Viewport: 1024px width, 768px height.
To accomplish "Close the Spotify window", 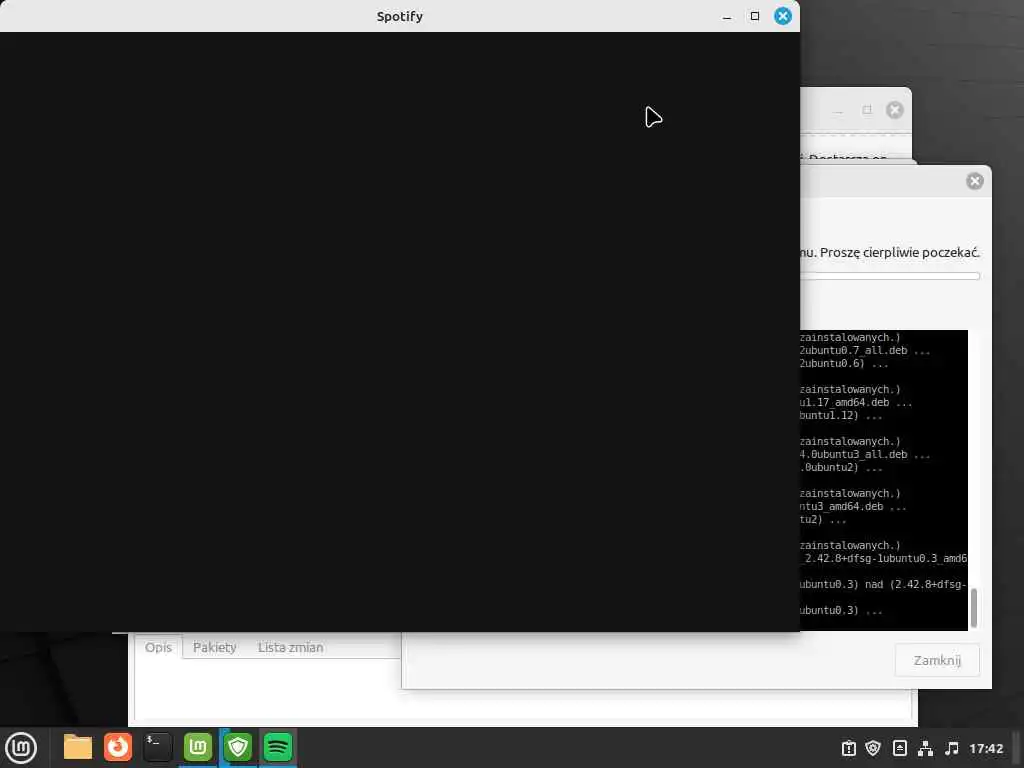I will pyautogui.click(x=783, y=16).
